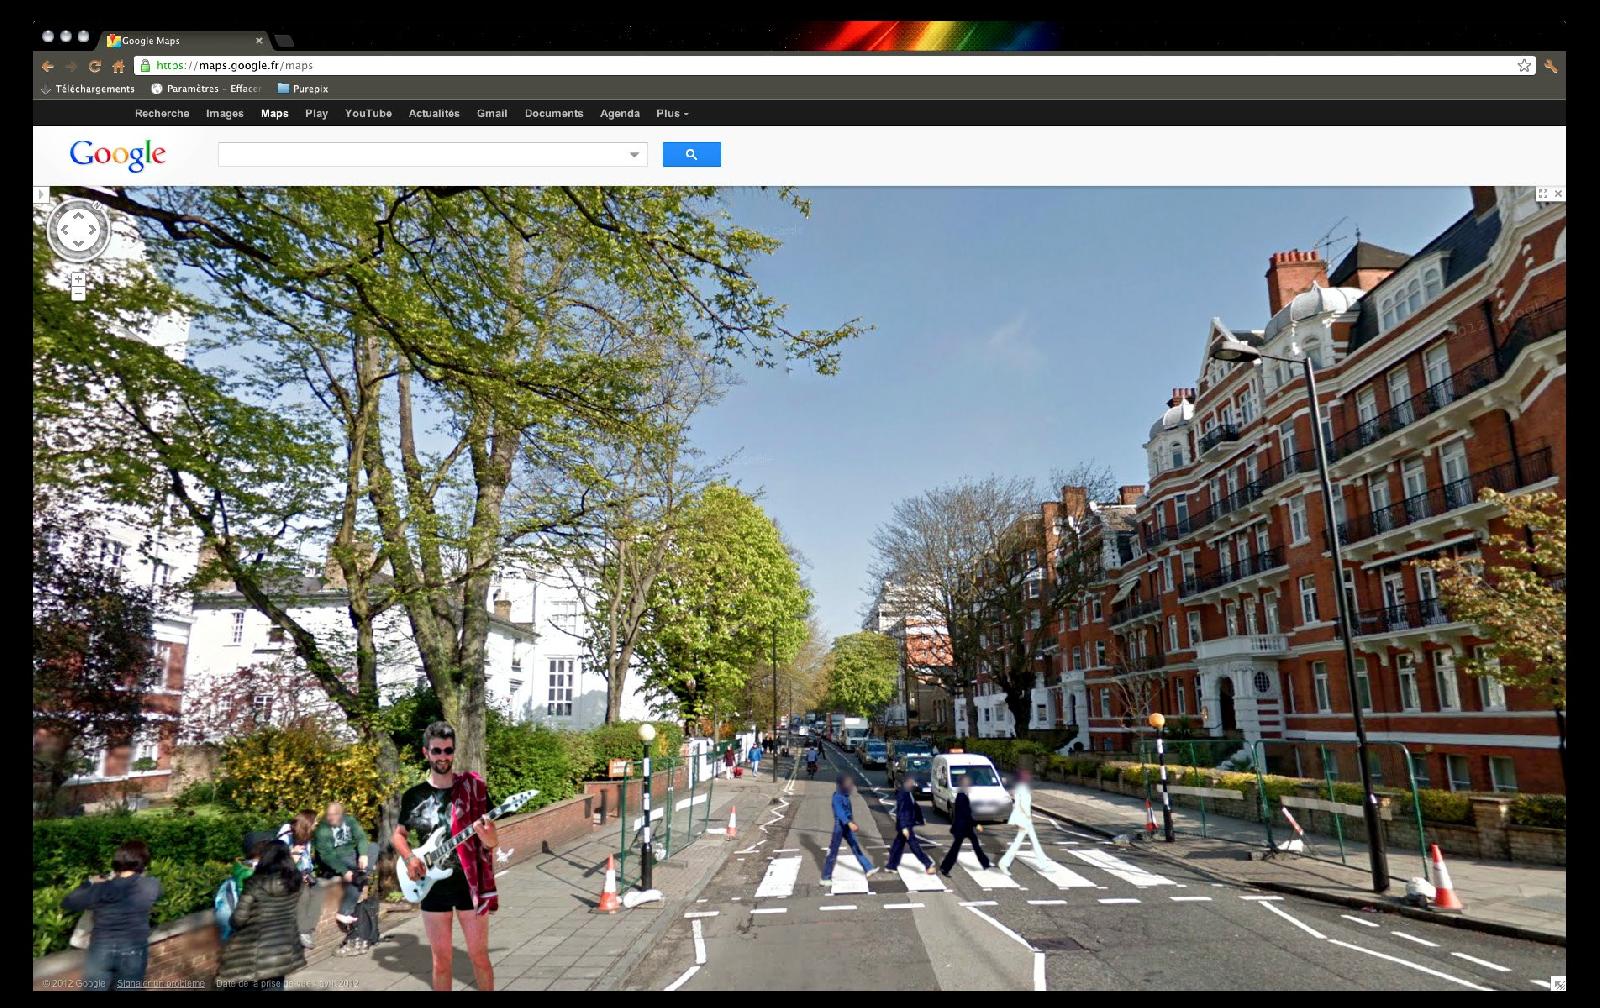
Task: Zoom in with the plus button
Action: 78,279
